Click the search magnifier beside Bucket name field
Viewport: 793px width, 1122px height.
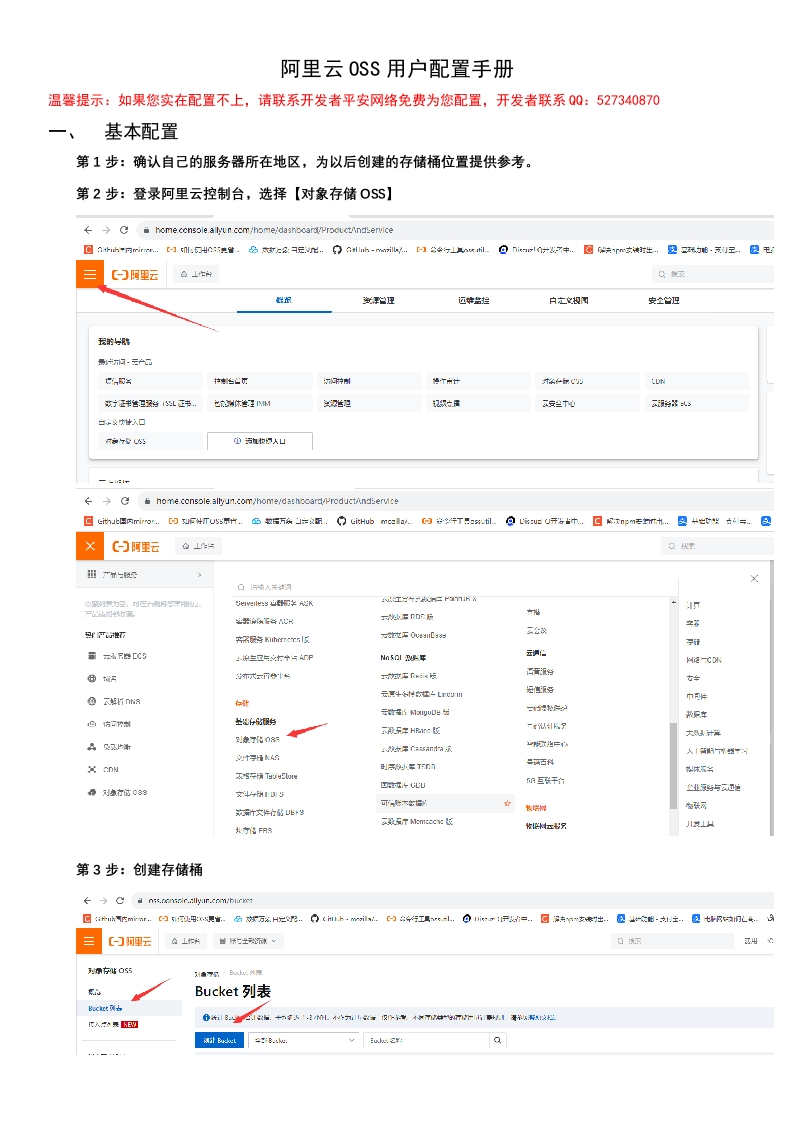click(497, 1040)
